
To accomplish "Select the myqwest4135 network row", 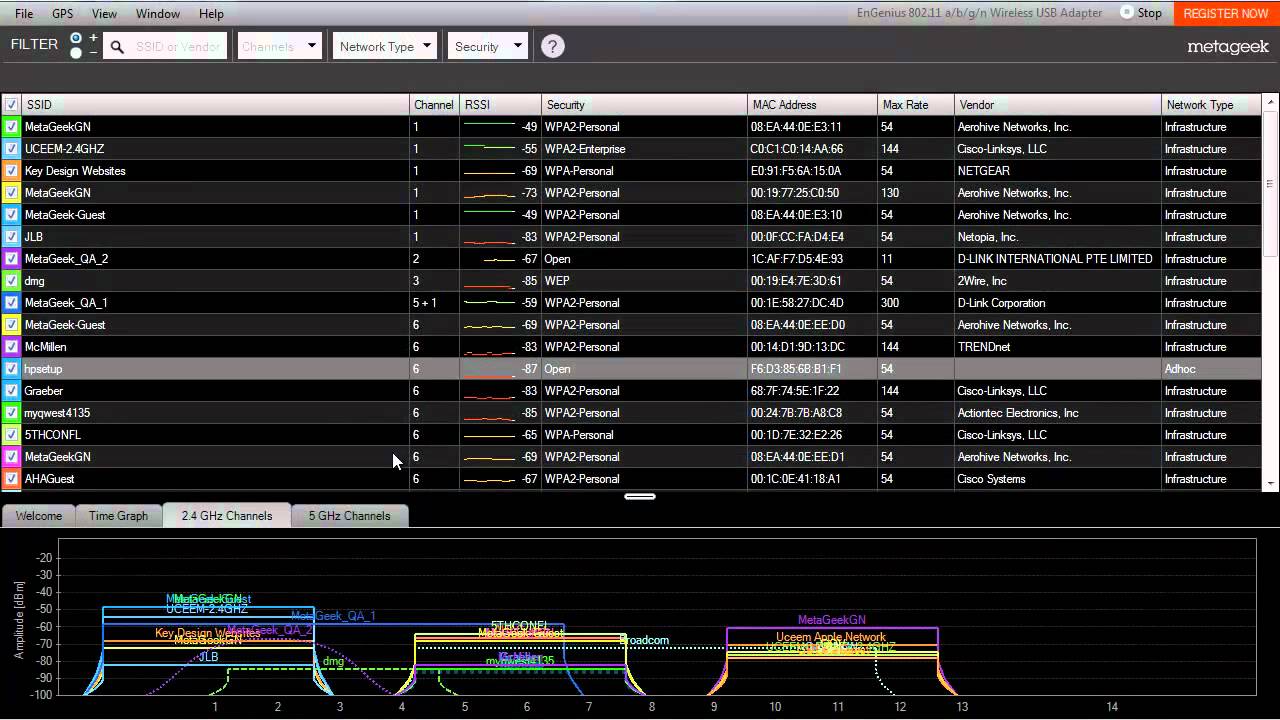I will (x=632, y=413).
